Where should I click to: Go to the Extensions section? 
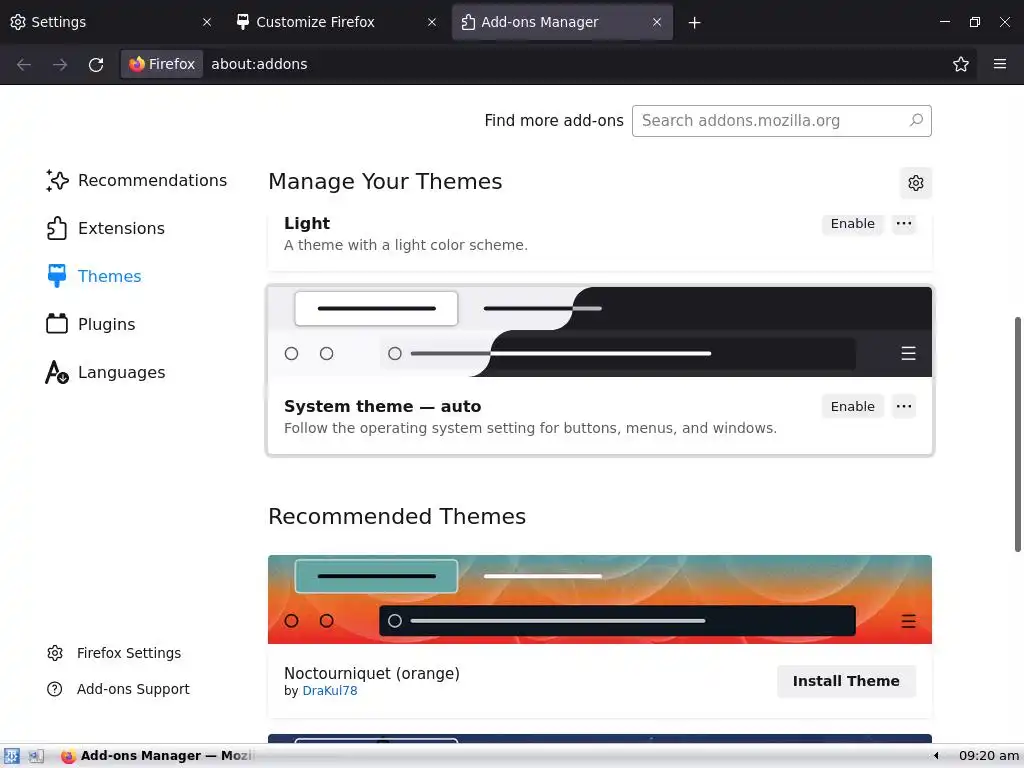105,229
